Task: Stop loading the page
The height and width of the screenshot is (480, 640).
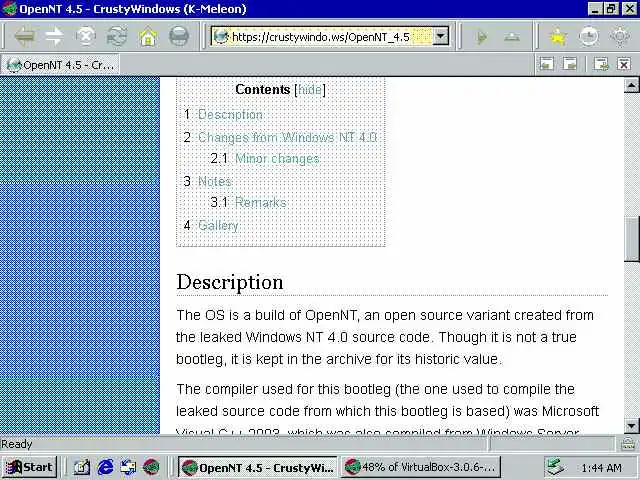Action: click(86, 37)
